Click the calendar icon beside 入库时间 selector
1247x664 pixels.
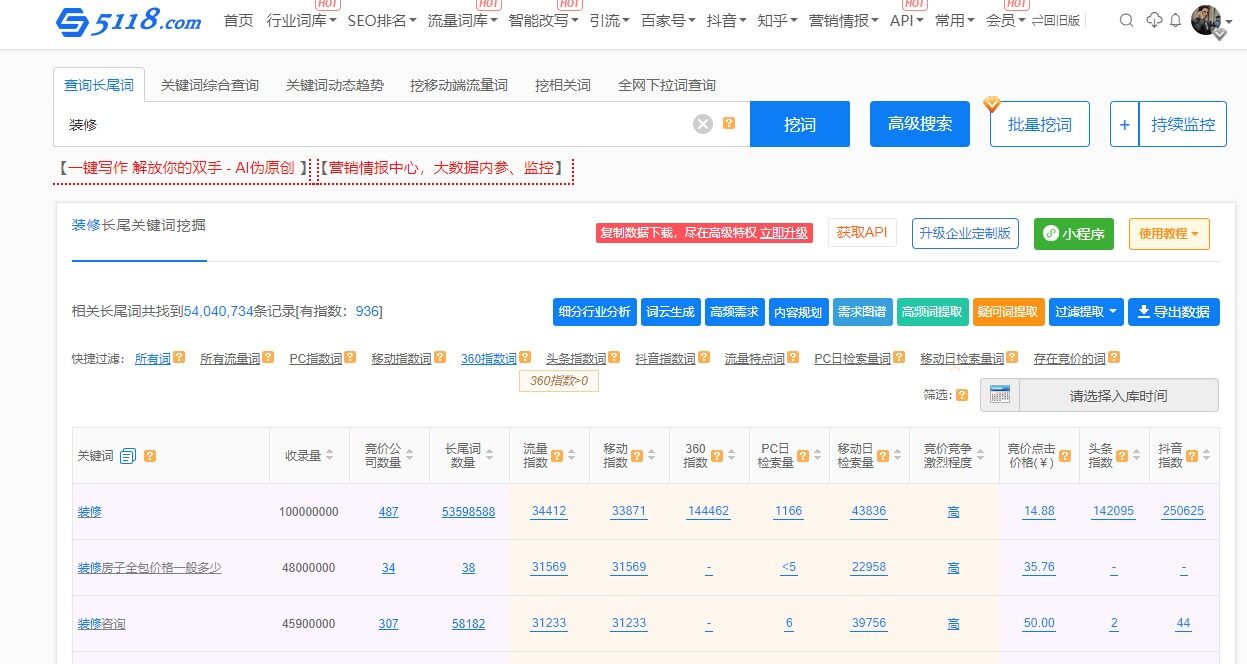pyautogui.click(x=1000, y=392)
